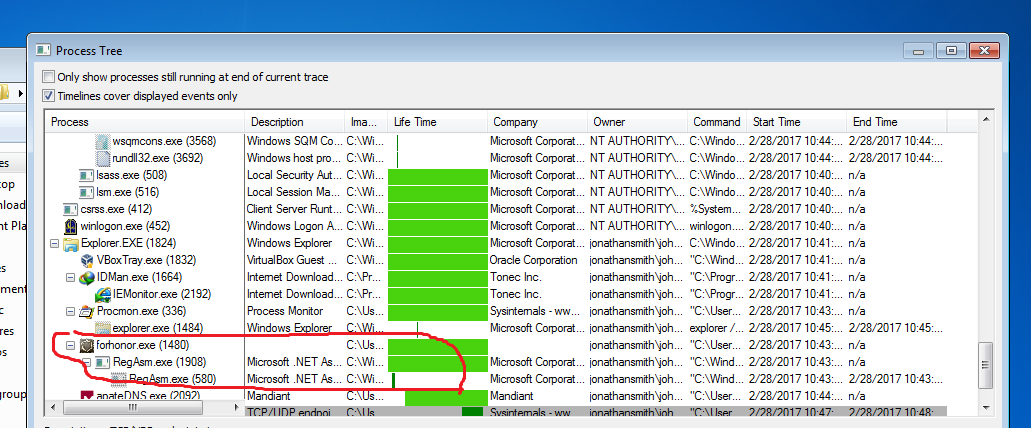Screen dimensions: 1031x428
Task: Click the Company column header
Action: pos(538,122)
